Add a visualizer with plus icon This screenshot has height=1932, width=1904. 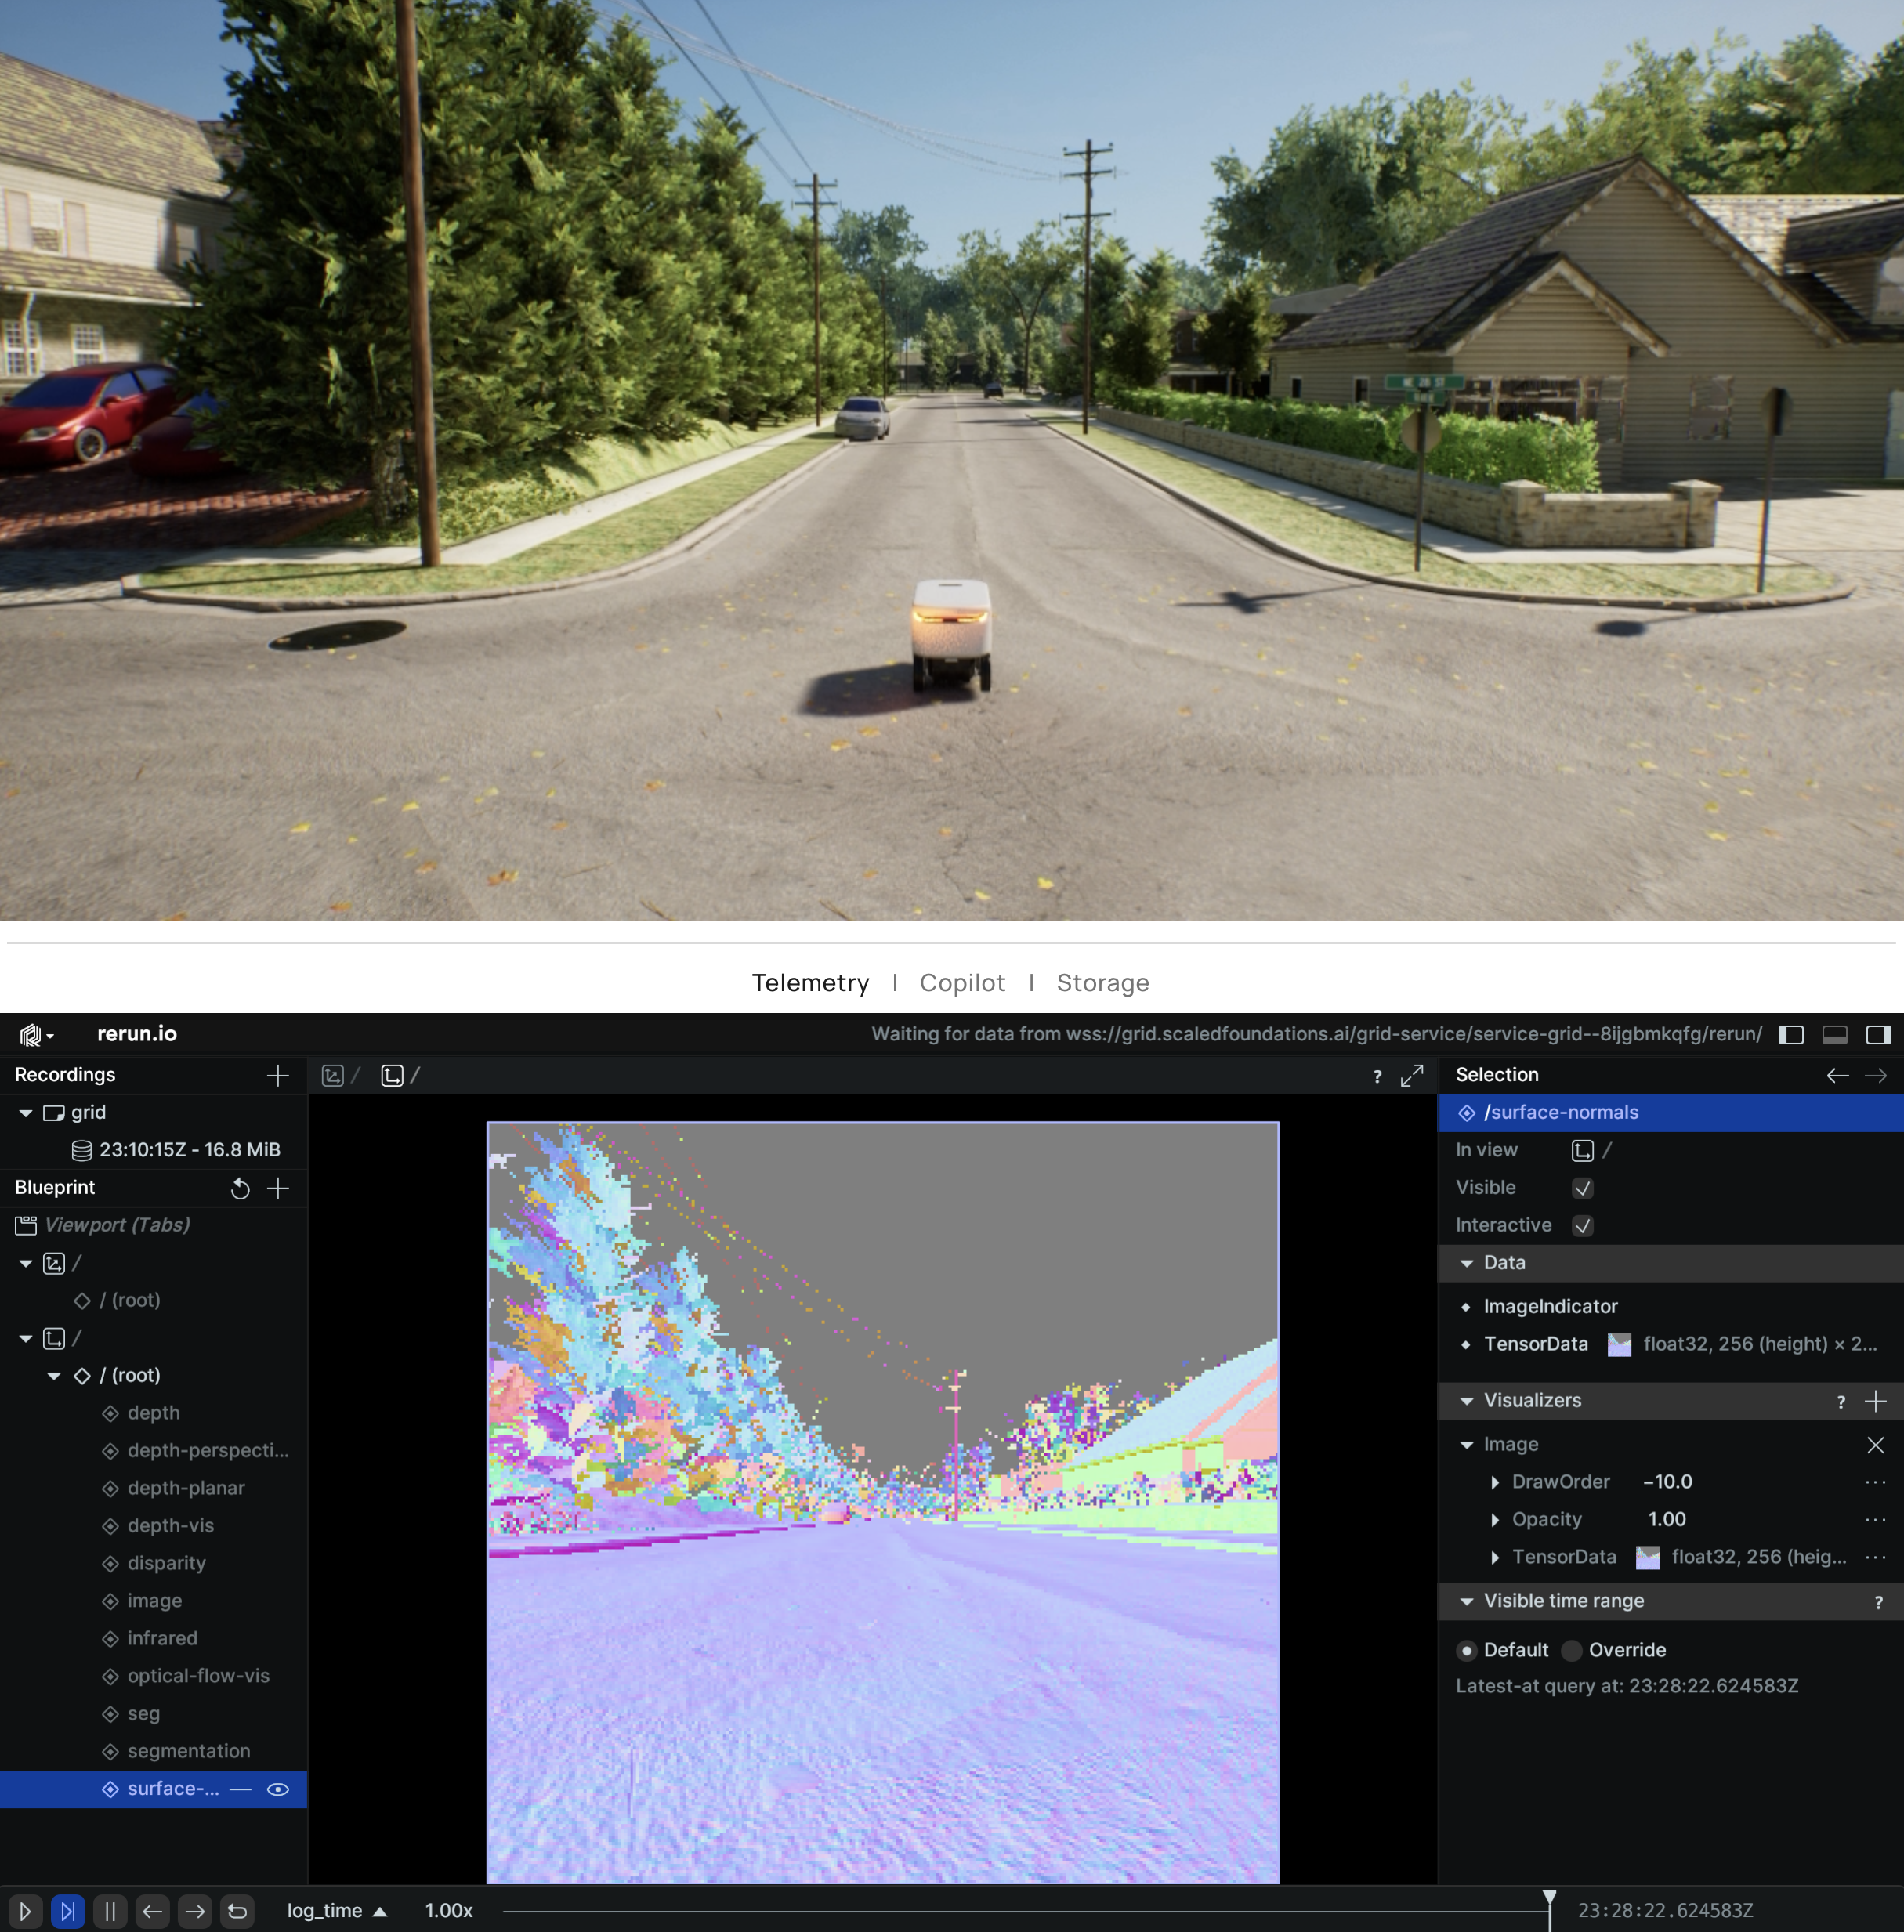pos(1876,1401)
